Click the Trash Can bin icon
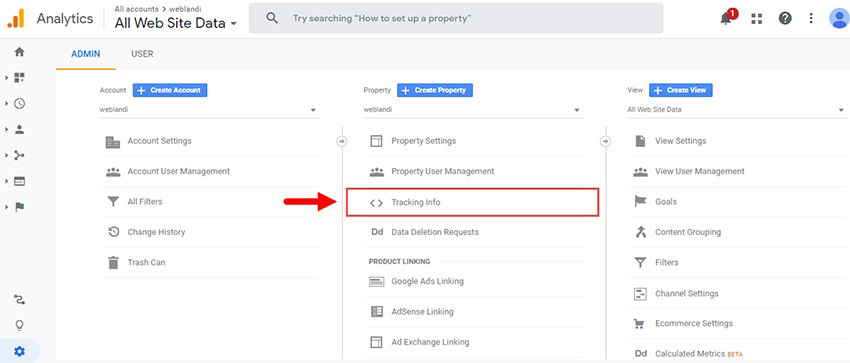 tap(113, 263)
